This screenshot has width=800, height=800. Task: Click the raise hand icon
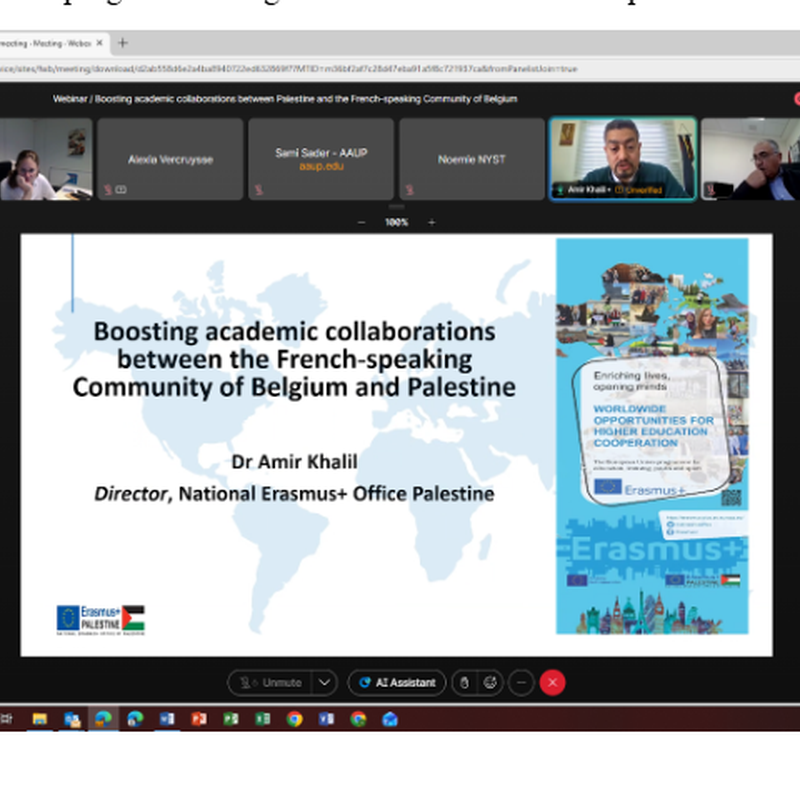pyautogui.click(x=463, y=682)
